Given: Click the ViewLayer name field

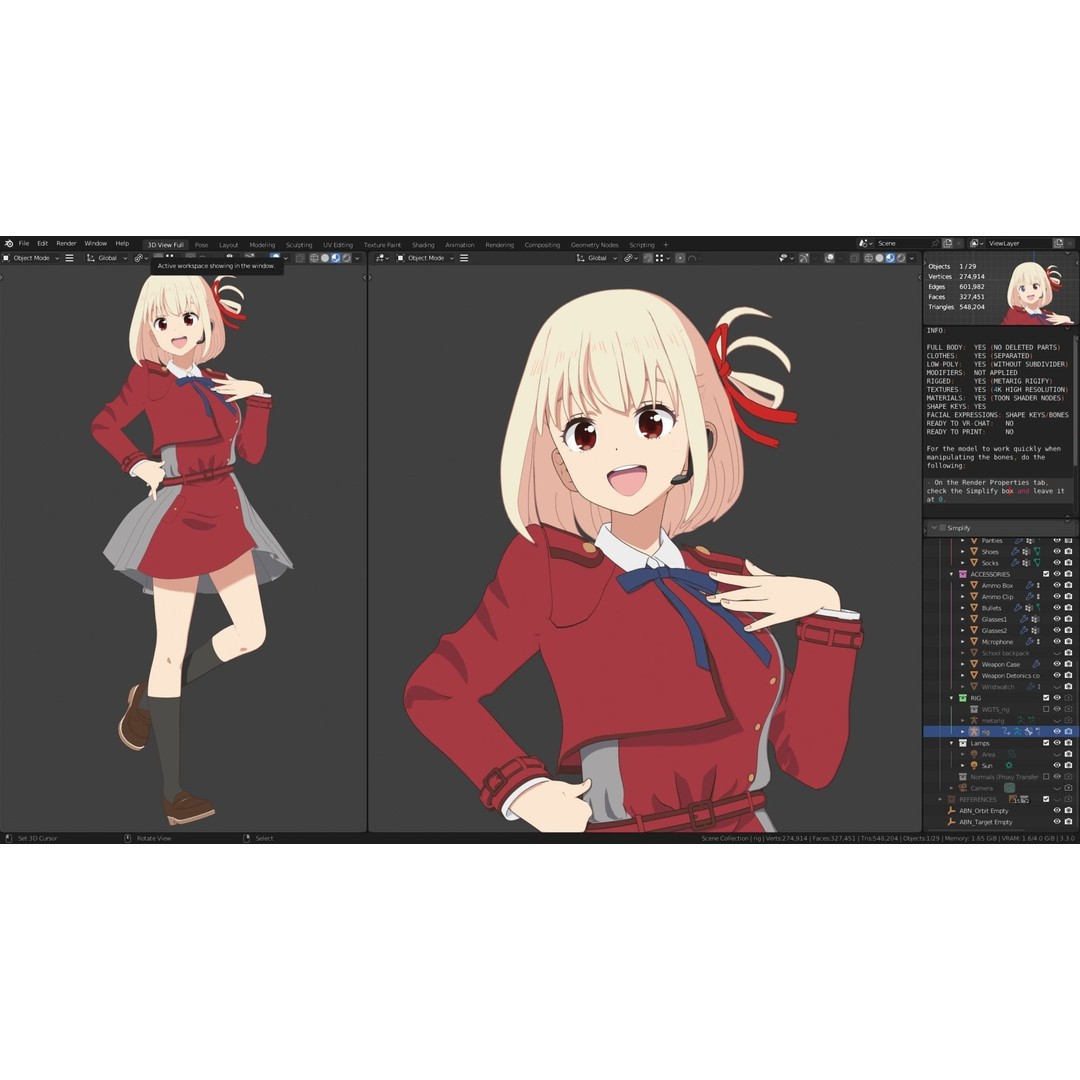Looking at the screenshot, I should click(x=1019, y=243).
